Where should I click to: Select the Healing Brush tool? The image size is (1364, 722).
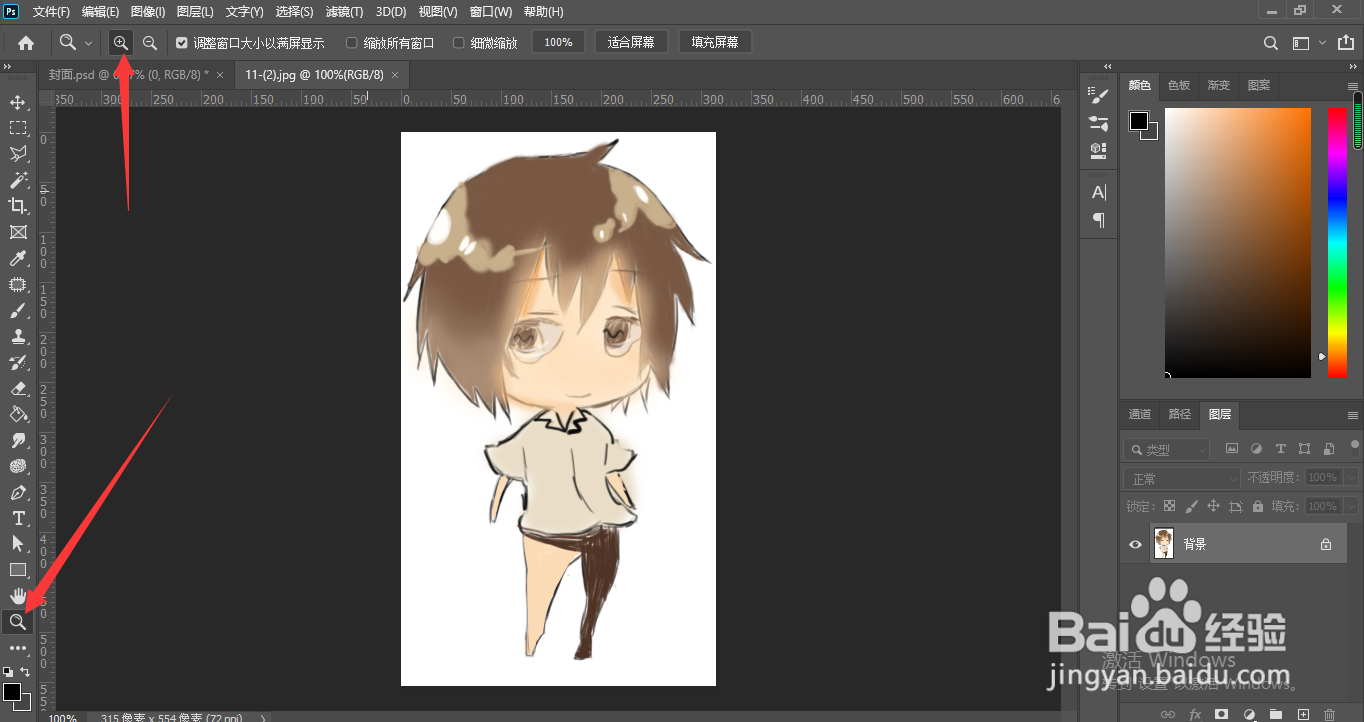(x=18, y=285)
